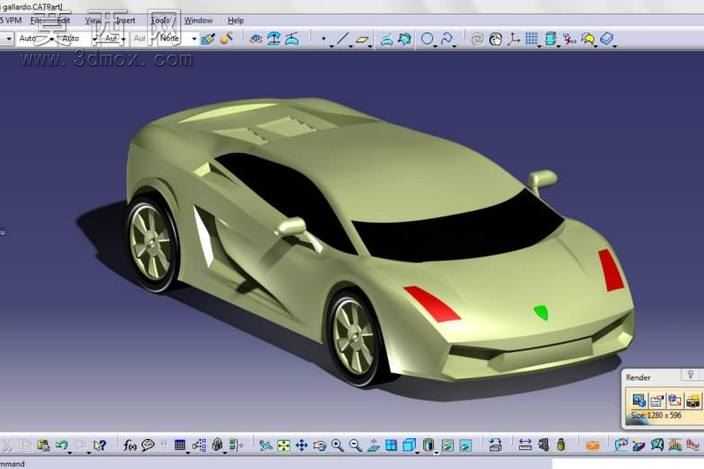Click the teal cylinder icon in top toolbar
This screenshot has height=469, width=704.
(x=551, y=39)
